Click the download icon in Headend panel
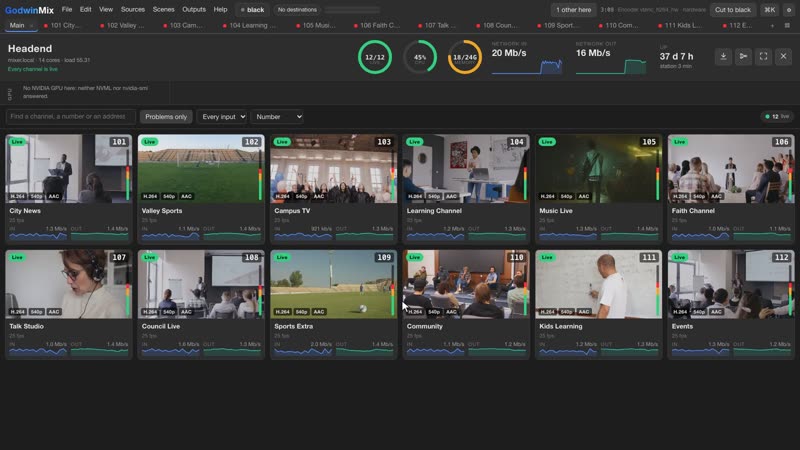800x450 pixels. coord(723,56)
